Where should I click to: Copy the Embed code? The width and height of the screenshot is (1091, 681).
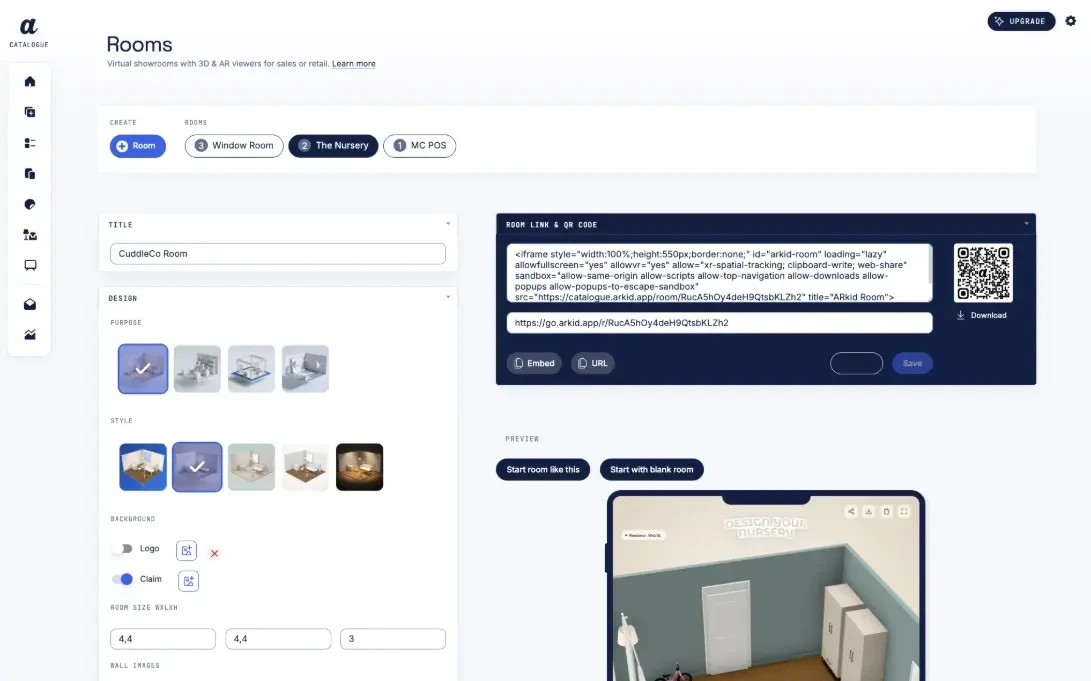pyautogui.click(x=534, y=363)
